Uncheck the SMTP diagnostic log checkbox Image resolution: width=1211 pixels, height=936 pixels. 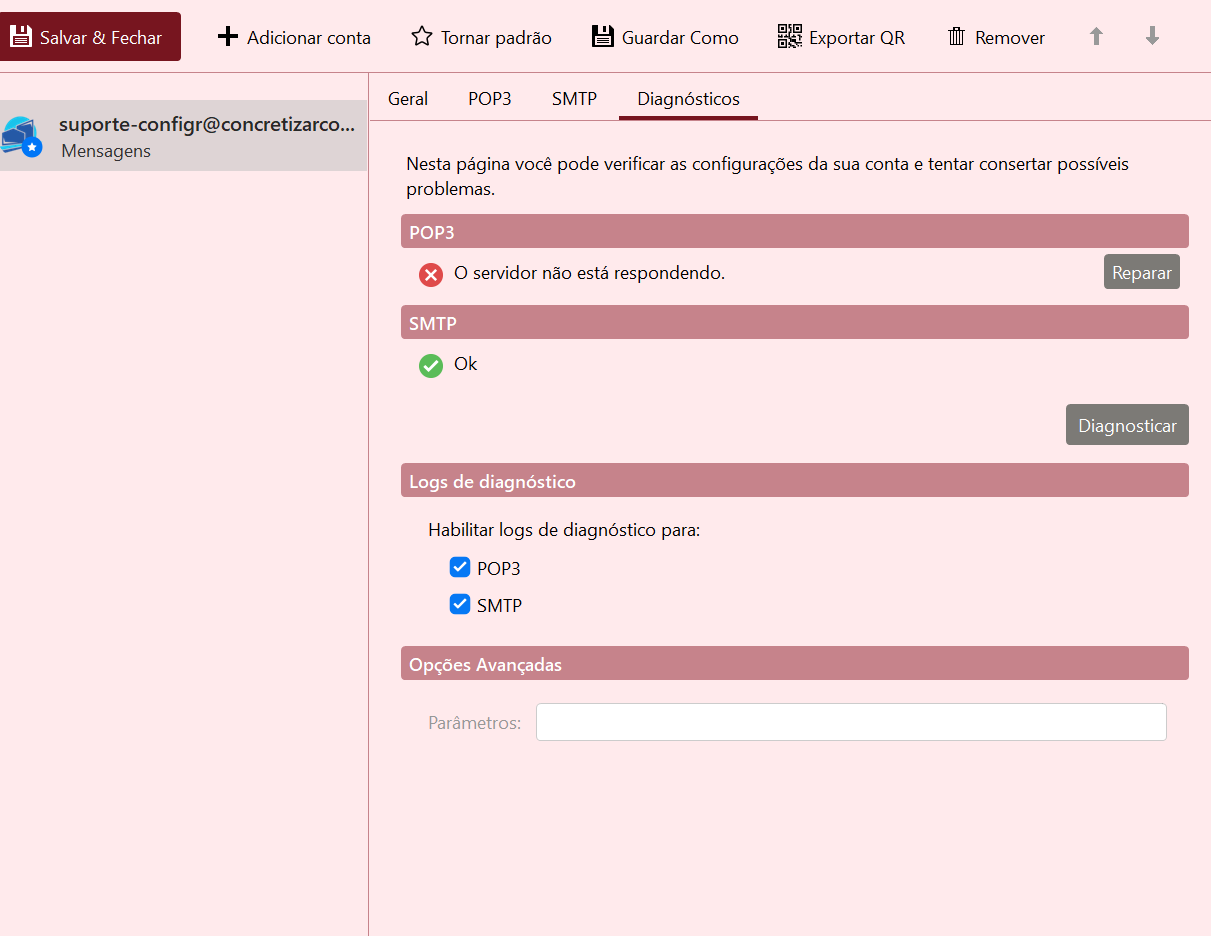460,604
